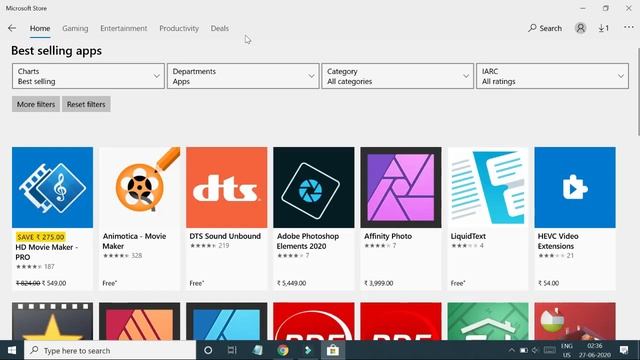This screenshot has height=360, width=640.
Task: Switch to the Gaming tab
Action: click(x=75, y=28)
